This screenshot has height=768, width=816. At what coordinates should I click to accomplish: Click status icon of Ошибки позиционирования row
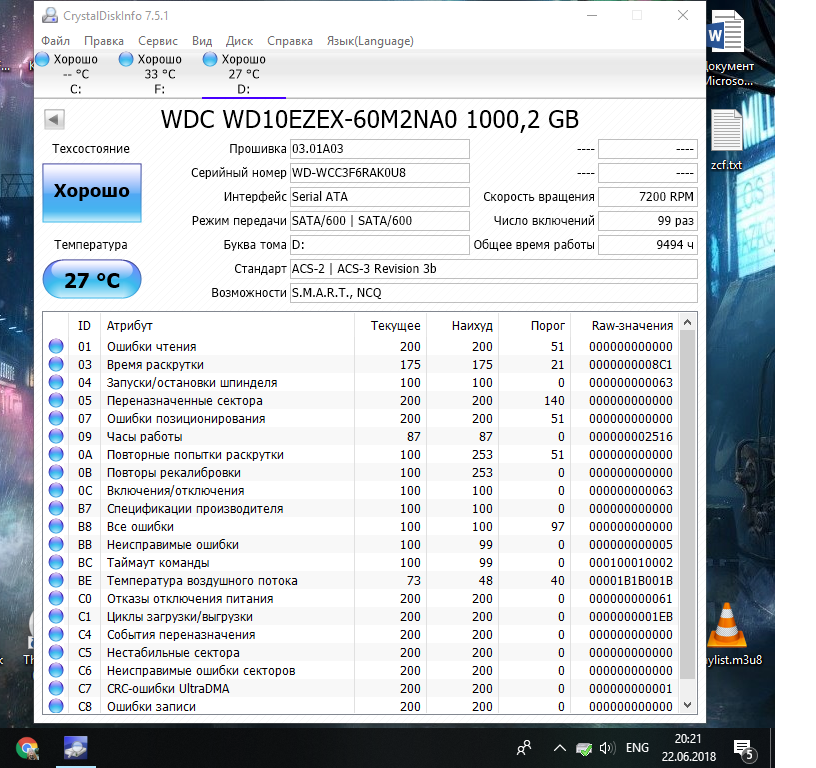click(x=56, y=418)
